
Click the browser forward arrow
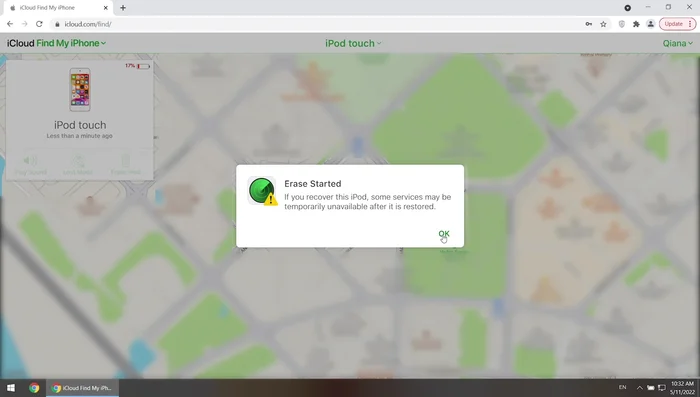[x=25, y=24]
